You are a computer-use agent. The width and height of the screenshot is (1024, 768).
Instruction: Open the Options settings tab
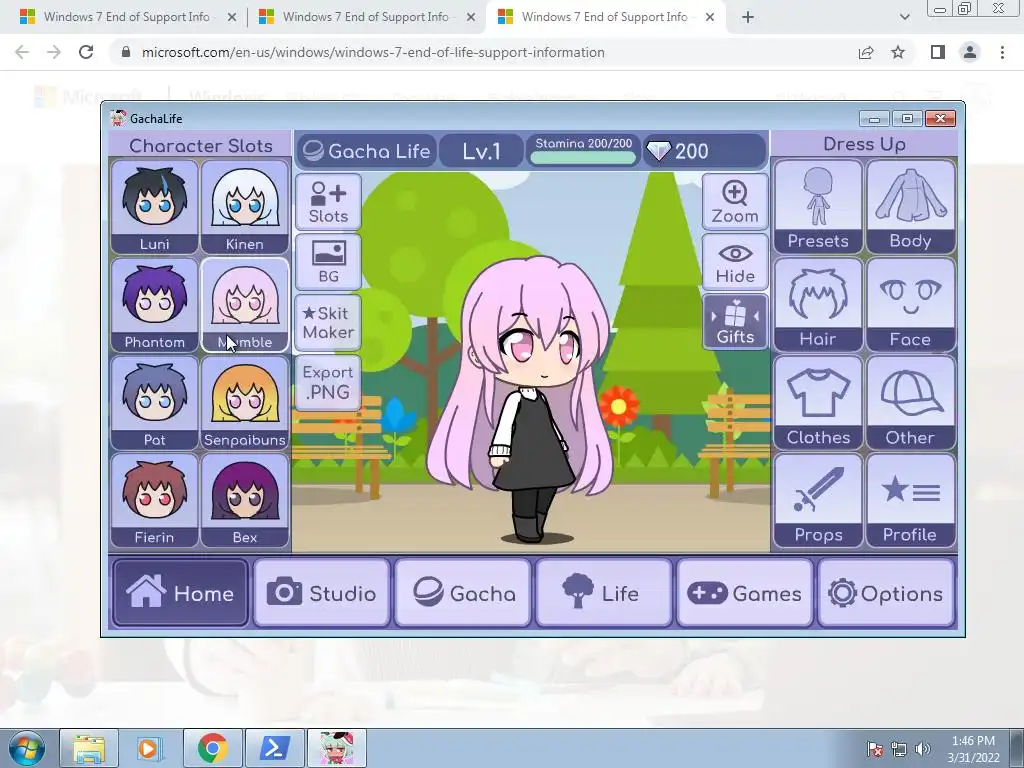coord(886,593)
